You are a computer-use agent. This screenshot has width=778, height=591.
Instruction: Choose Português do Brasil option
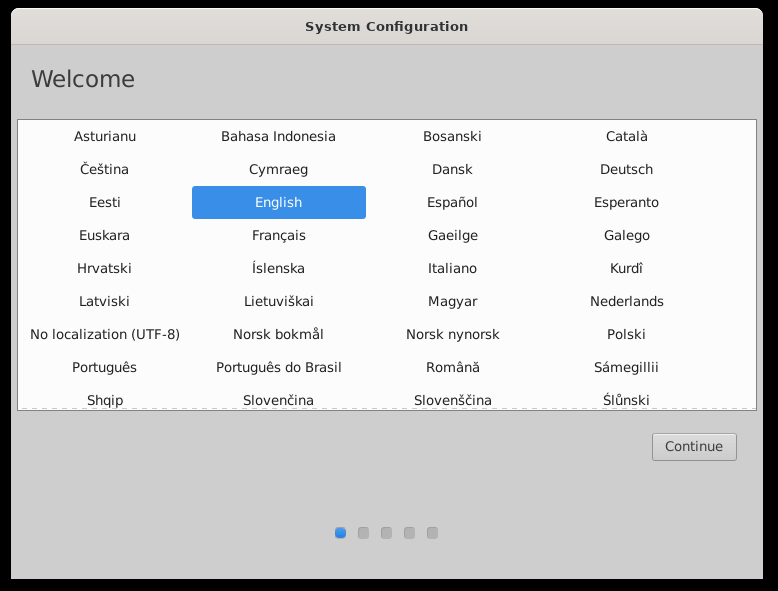tap(278, 367)
